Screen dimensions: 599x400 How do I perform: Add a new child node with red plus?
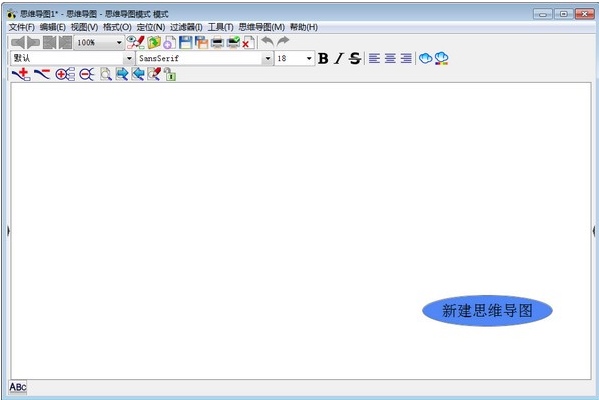pos(21,74)
